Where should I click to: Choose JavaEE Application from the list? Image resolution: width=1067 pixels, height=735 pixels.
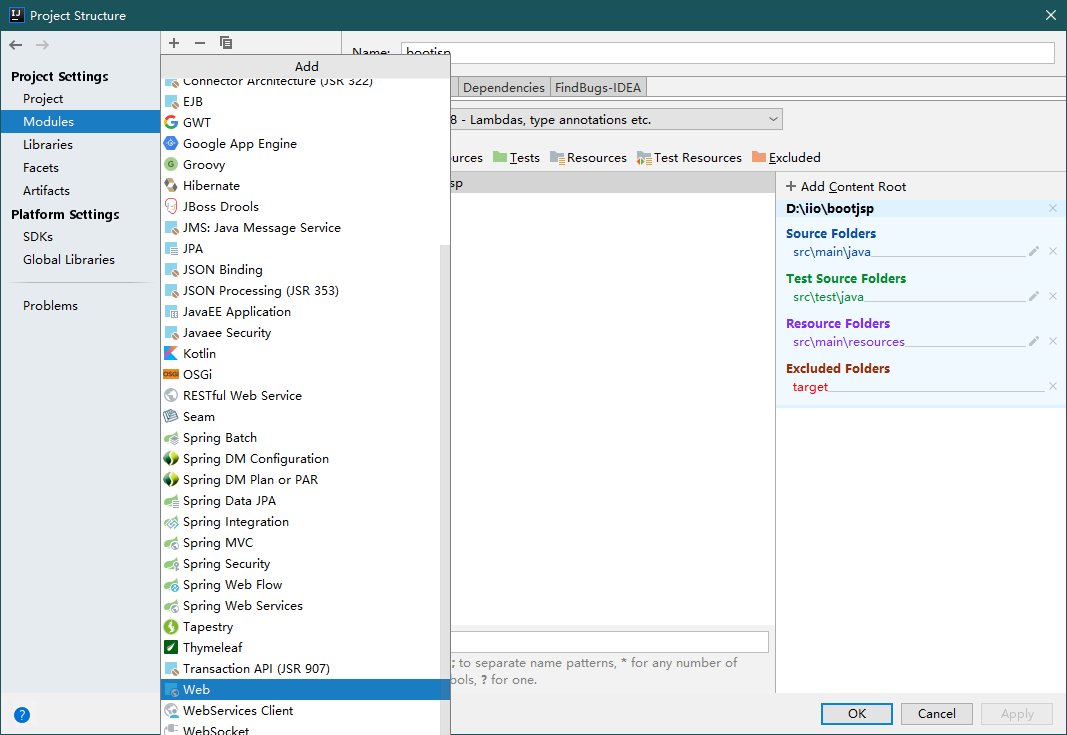click(x=300, y=312)
